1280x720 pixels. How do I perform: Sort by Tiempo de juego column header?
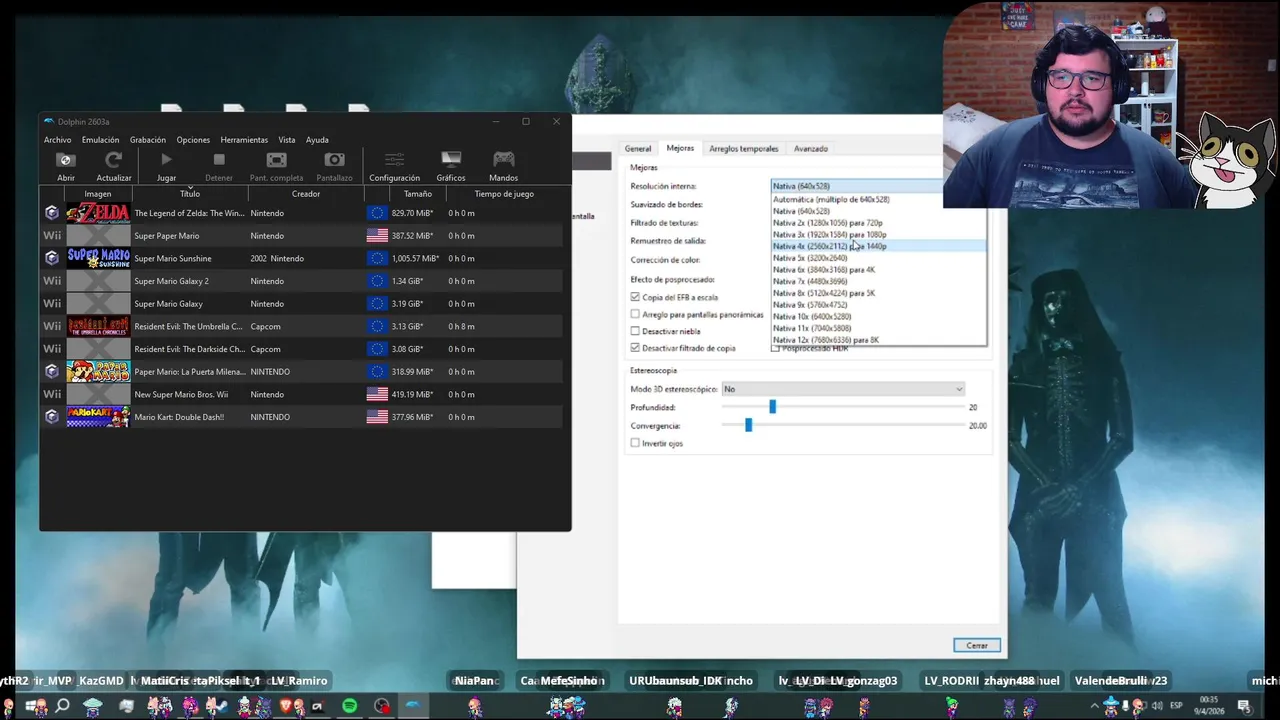(504, 194)
